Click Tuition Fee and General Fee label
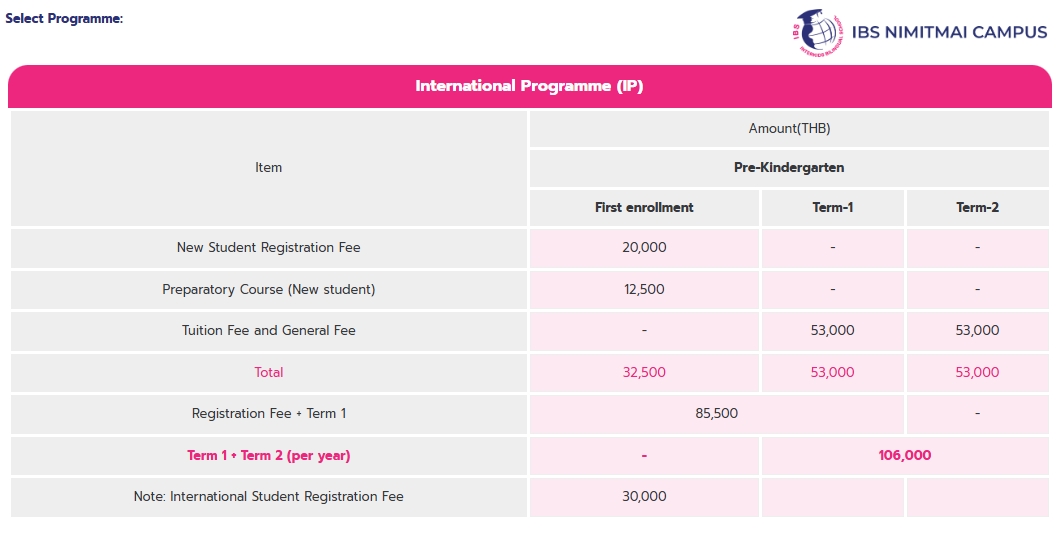This screenshot has height=543, width=1063. tap(268, 330)
